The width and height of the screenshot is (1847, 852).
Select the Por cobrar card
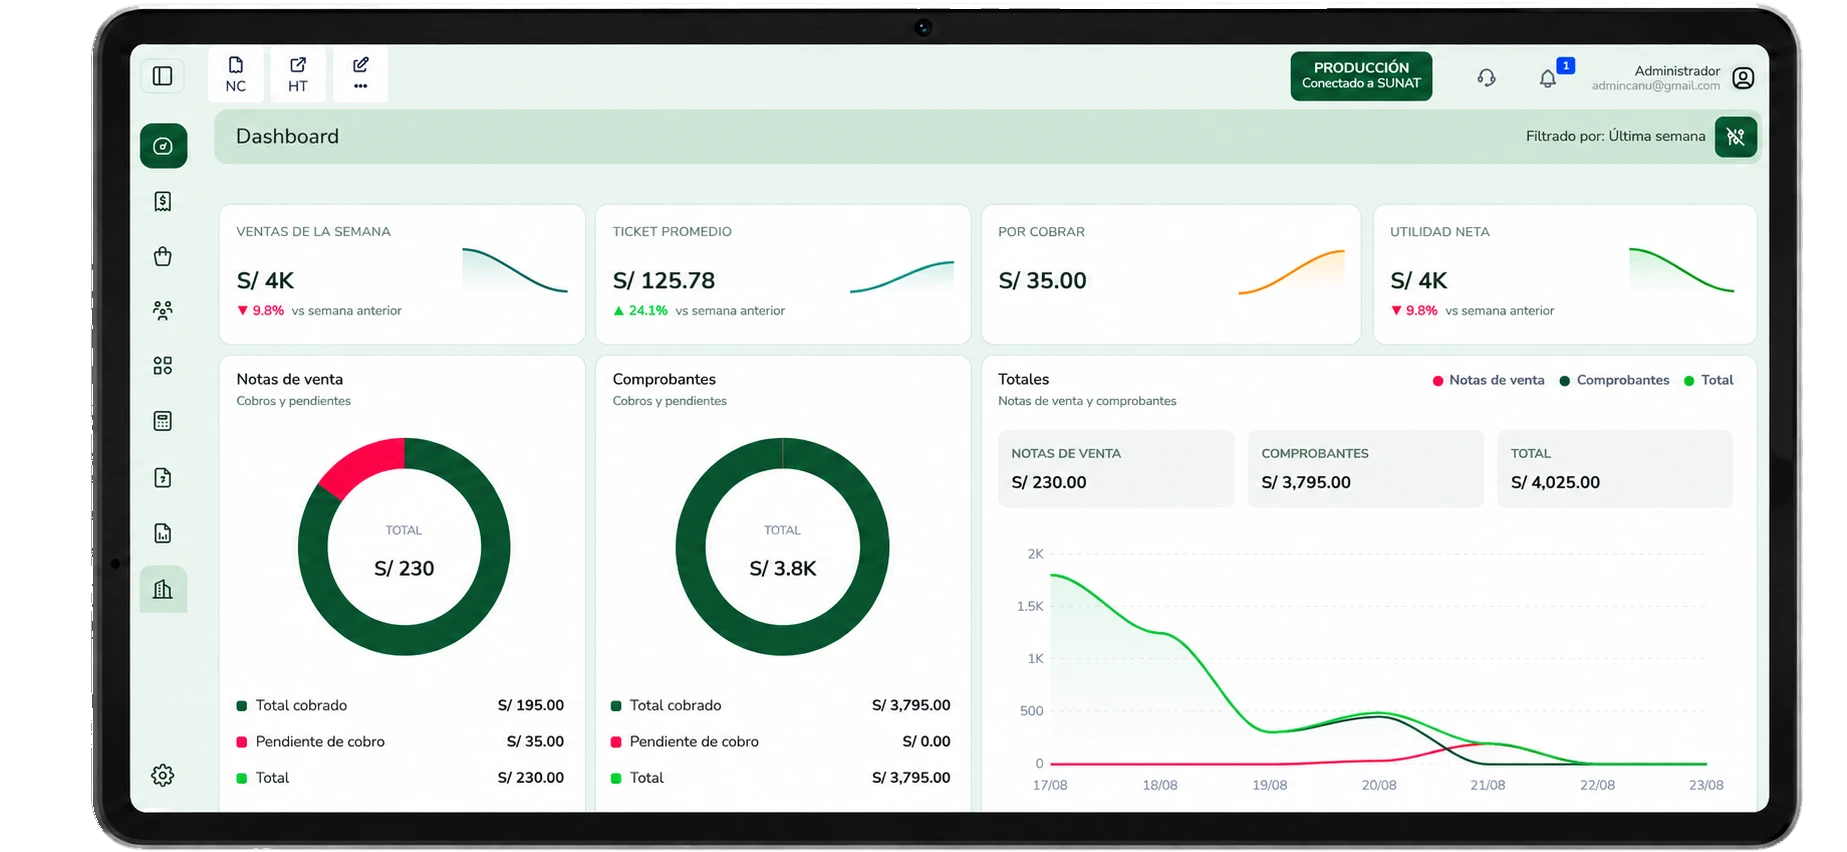(1171, 274)
